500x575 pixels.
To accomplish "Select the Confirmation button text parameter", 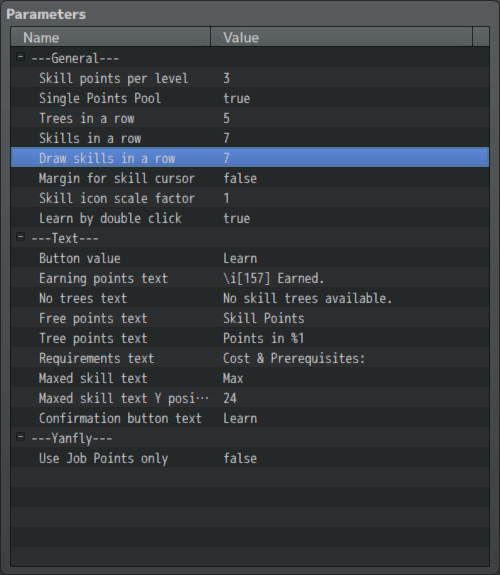I will 250,418.
